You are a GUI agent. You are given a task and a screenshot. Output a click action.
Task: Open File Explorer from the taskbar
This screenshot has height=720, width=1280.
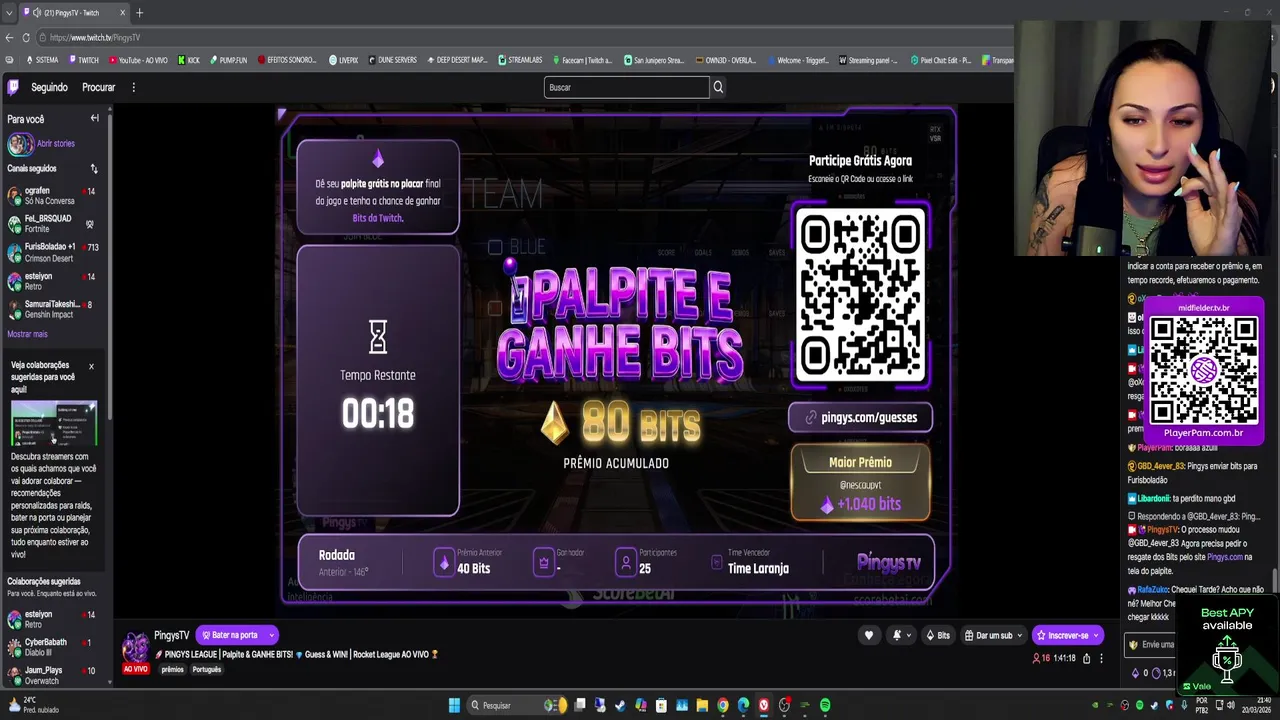(x=702, y=705)
